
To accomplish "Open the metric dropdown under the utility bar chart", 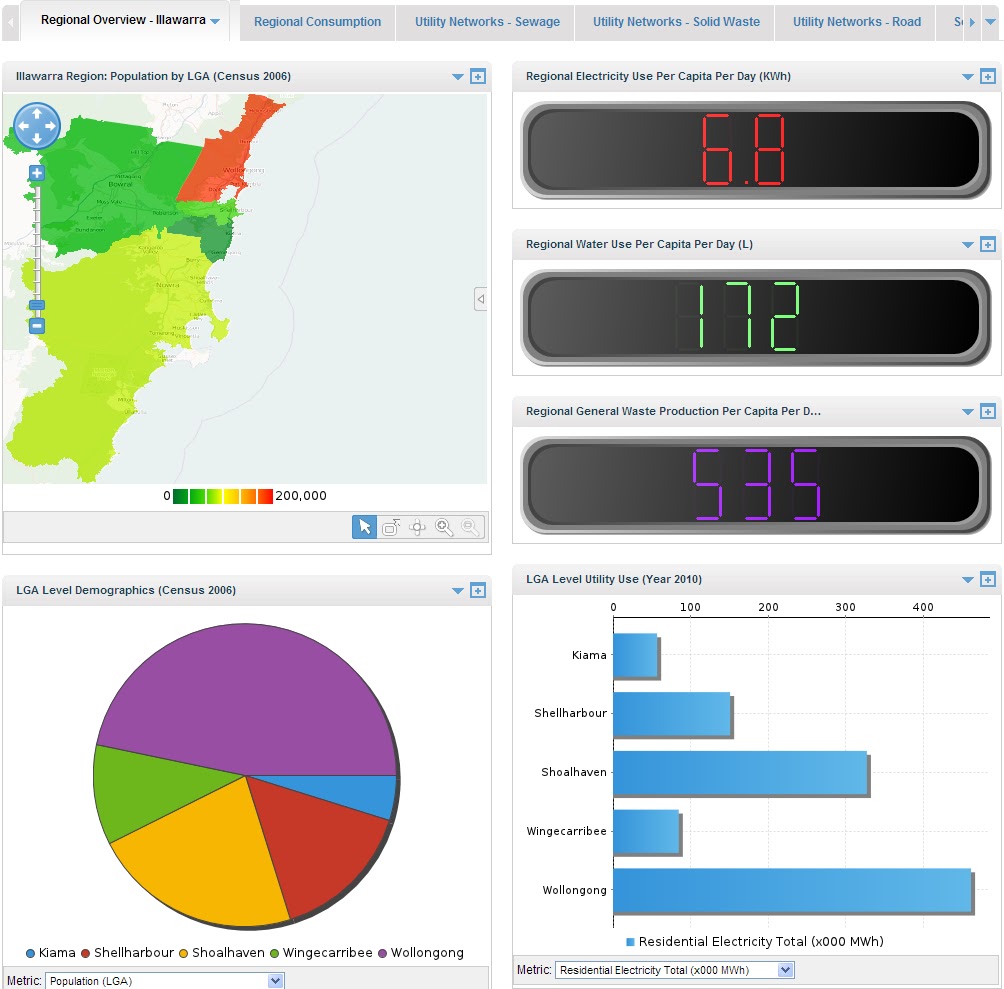I will (x=787, y=969).
